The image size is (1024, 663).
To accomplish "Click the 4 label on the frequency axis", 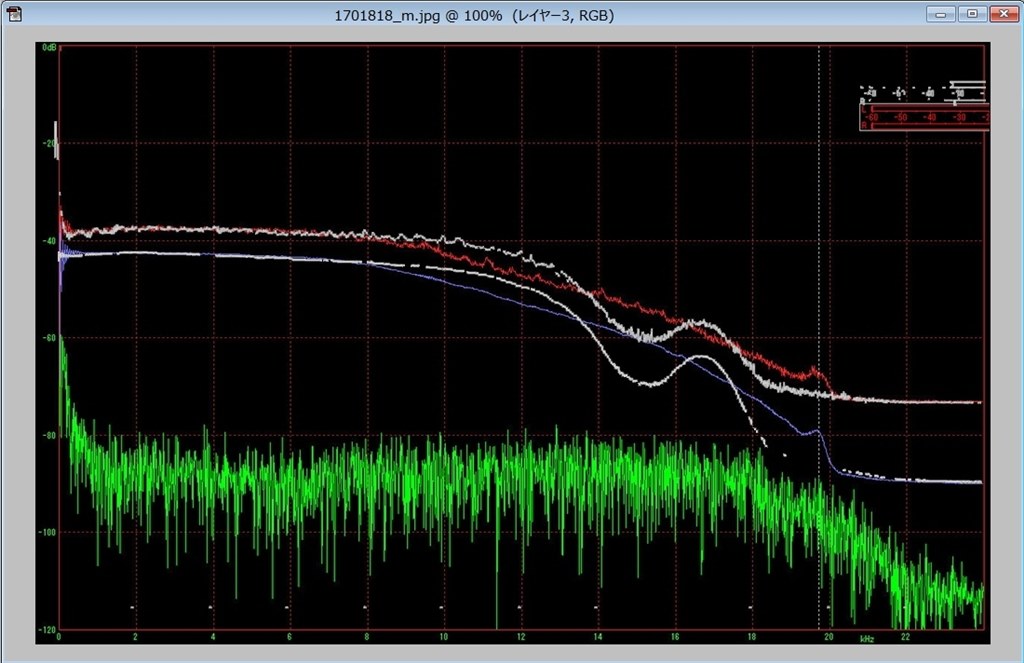I will click(x=213, y=637).
